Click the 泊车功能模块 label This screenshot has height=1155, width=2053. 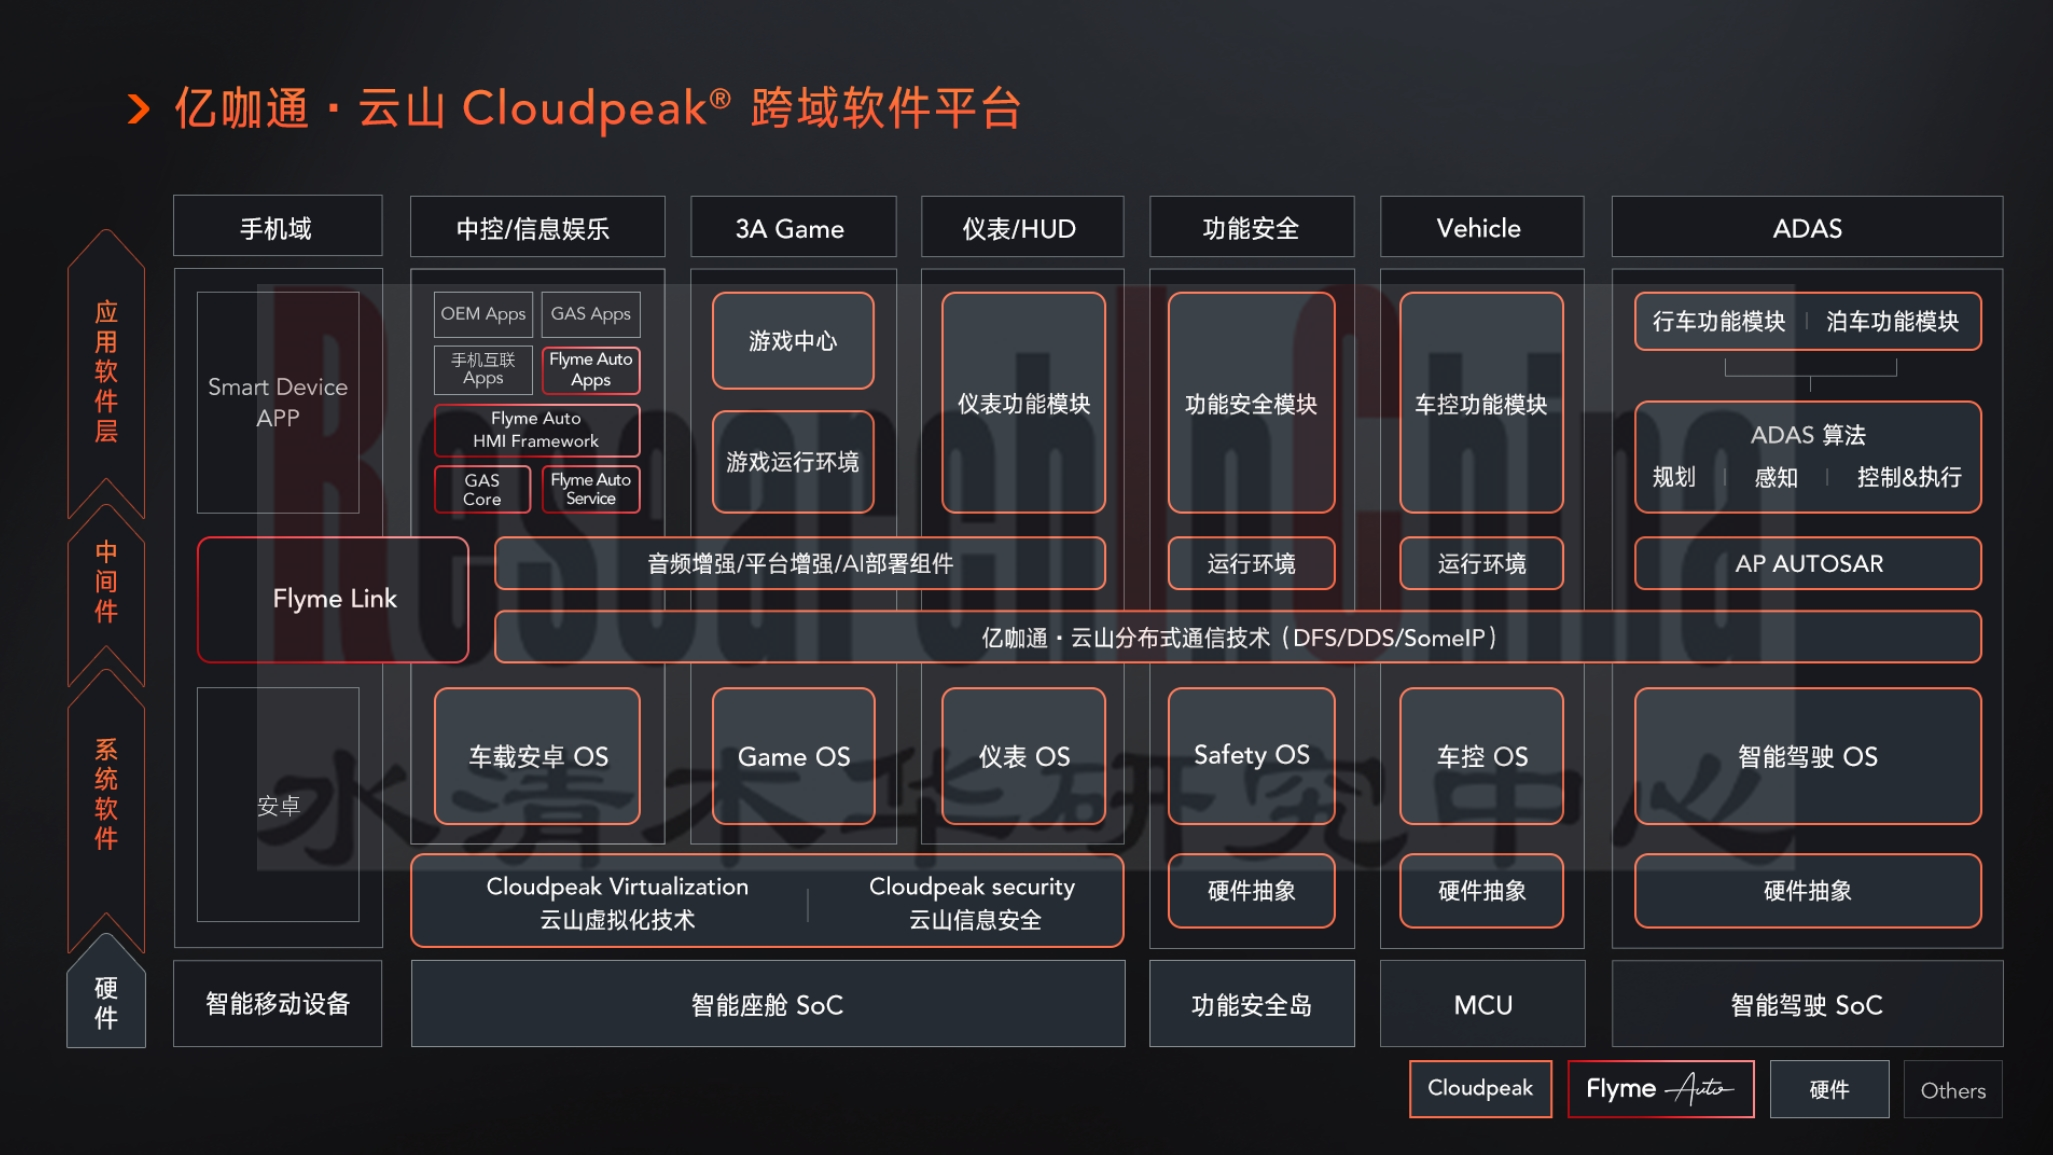click(x=1892, y=321)
